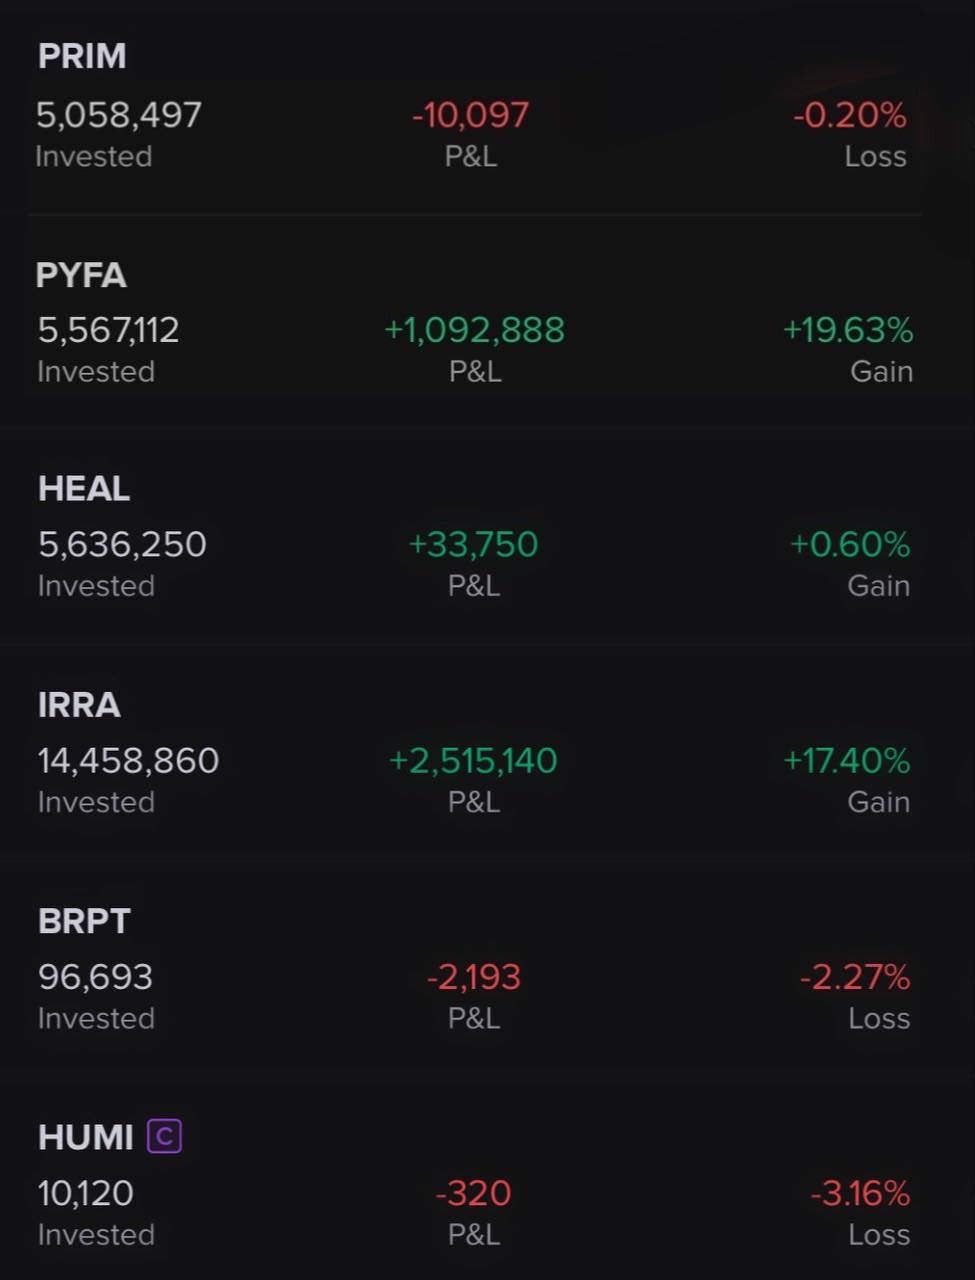The width and height of the screenshot is (975, 1280).
Task: Open the BRPT stock holding
Action: [x=84, y=921]
